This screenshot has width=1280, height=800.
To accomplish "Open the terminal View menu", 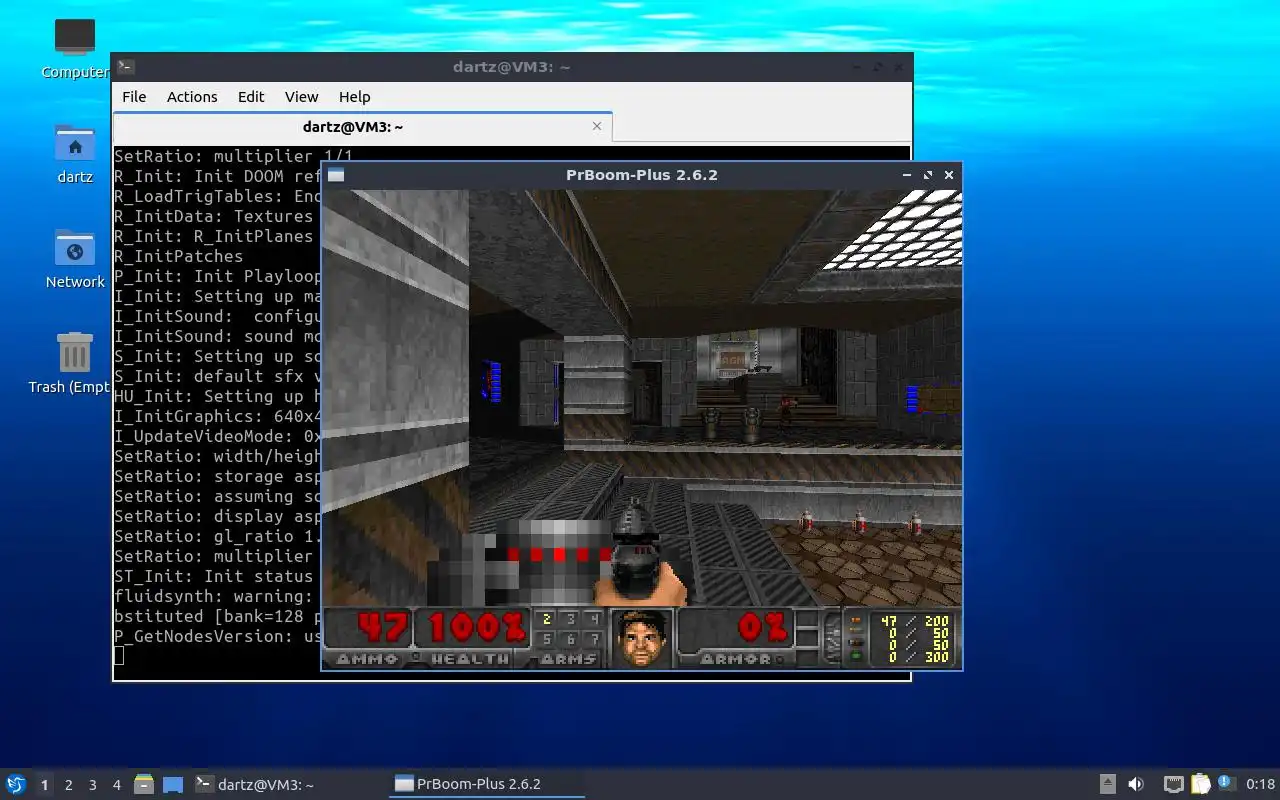I will [301, 97].
